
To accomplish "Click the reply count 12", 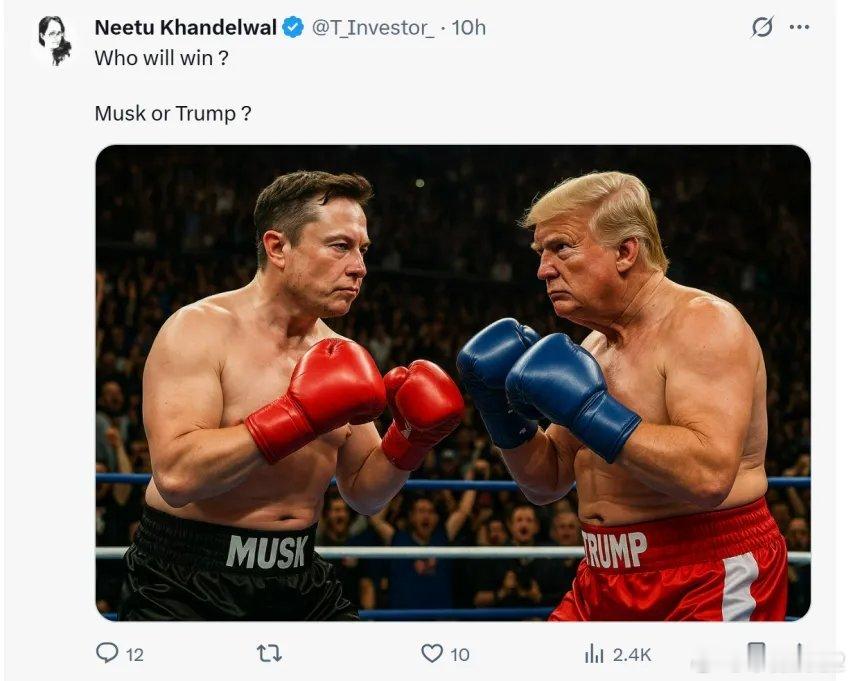I will [x=135, y=654].
